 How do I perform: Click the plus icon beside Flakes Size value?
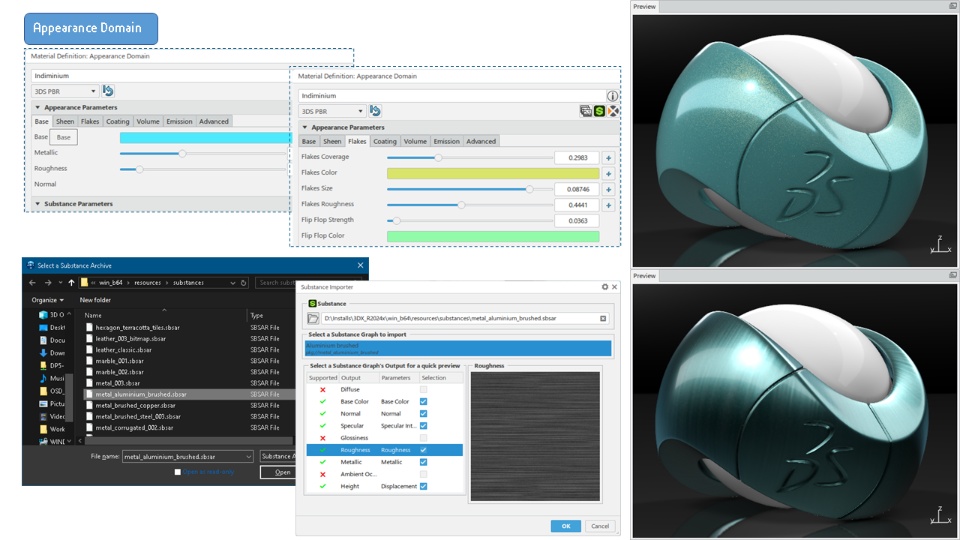click(x=609, y=189)
